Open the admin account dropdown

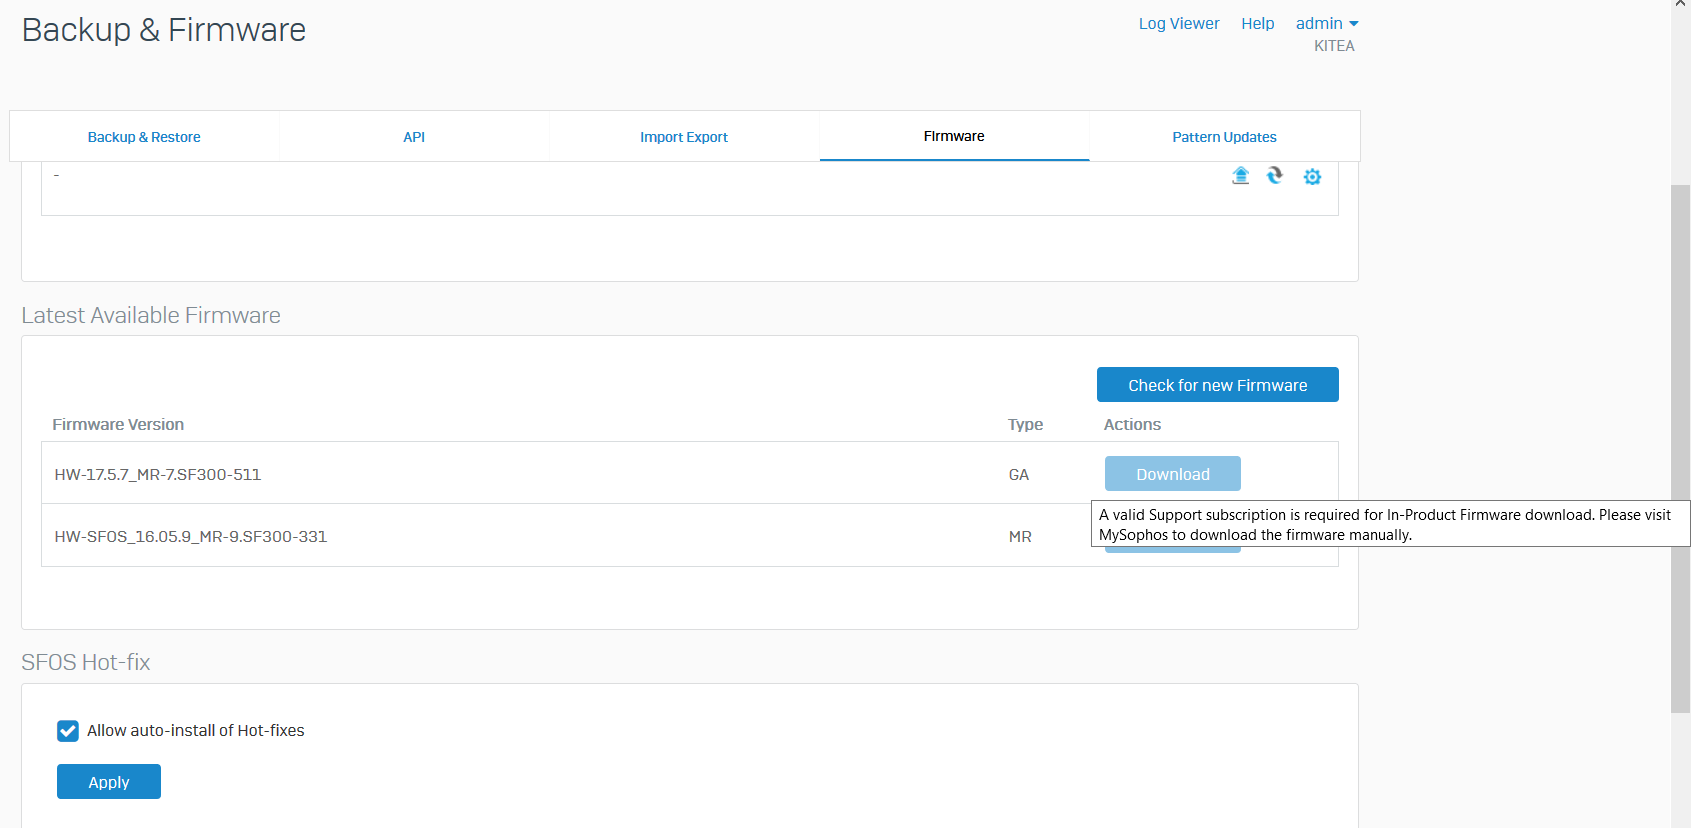1326,24
